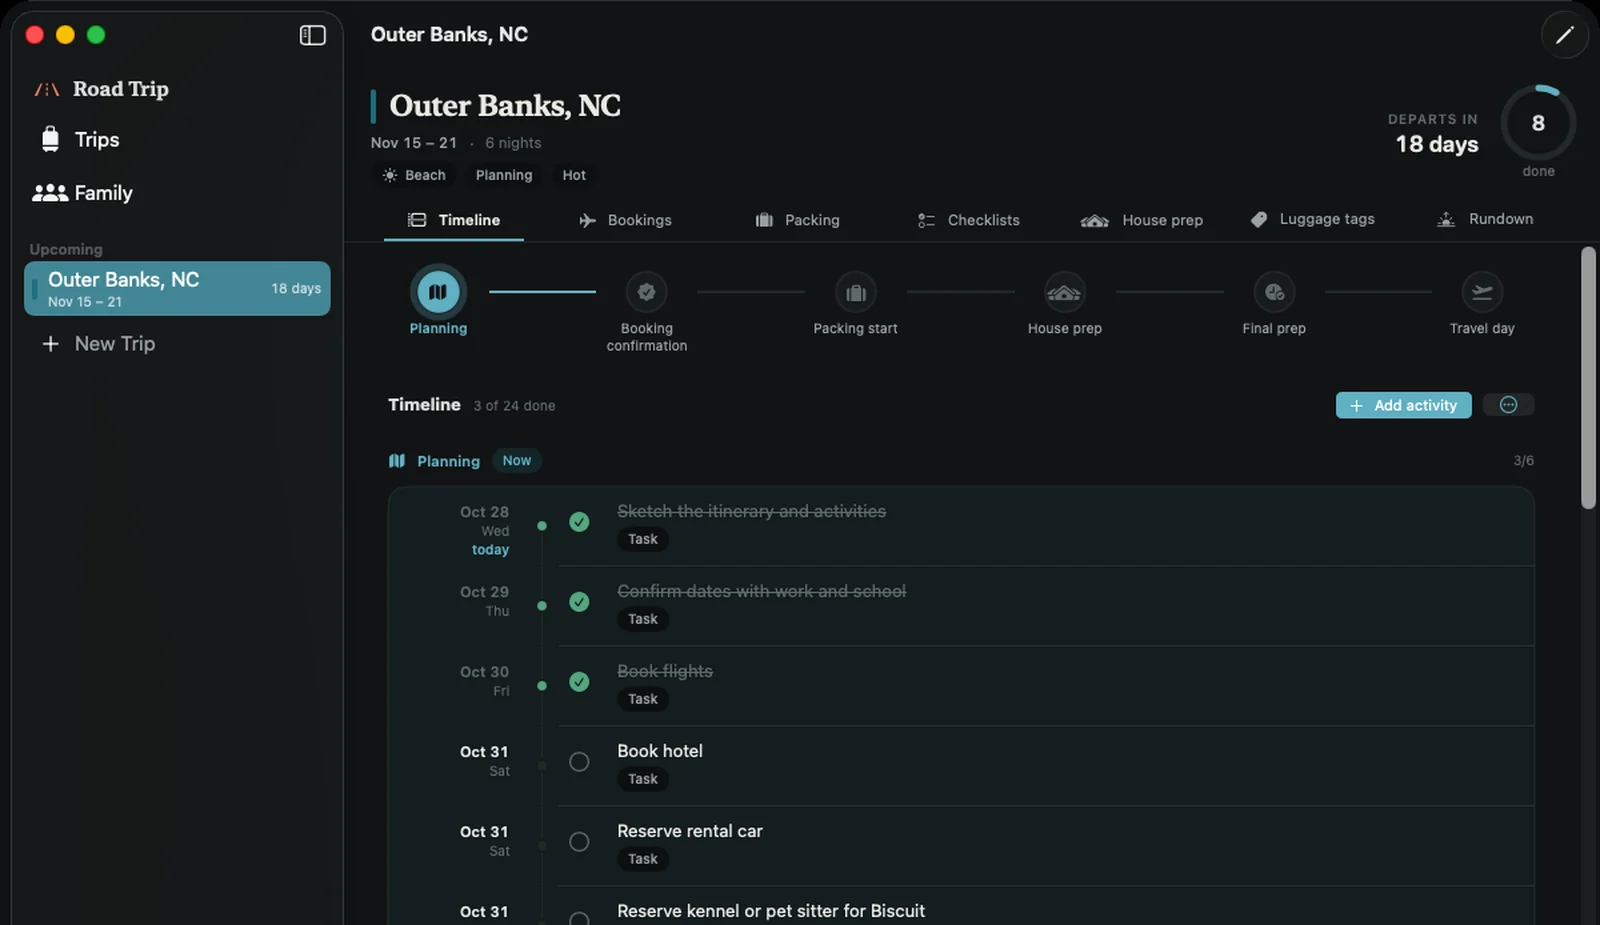Click the Now badge beside Planning
Viewport: 1600px width, 925px height.
tap(517, 461)
